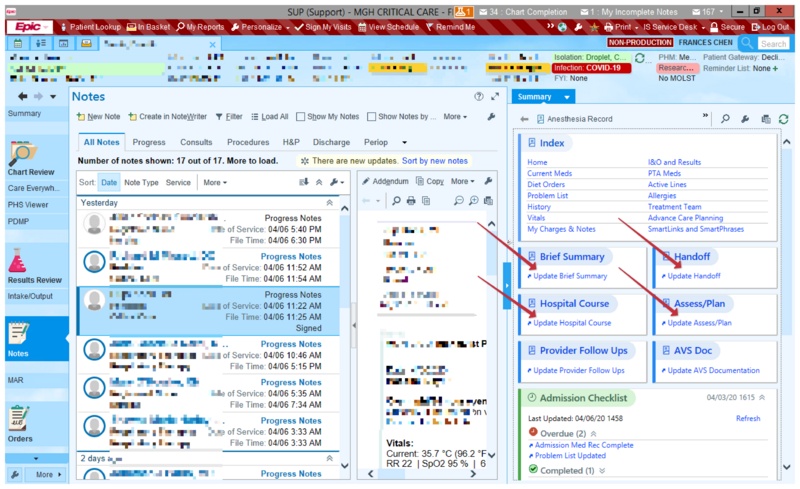Click the Notes help question icon
Viewport: 800px width, 489px height.
pos(479,96)
